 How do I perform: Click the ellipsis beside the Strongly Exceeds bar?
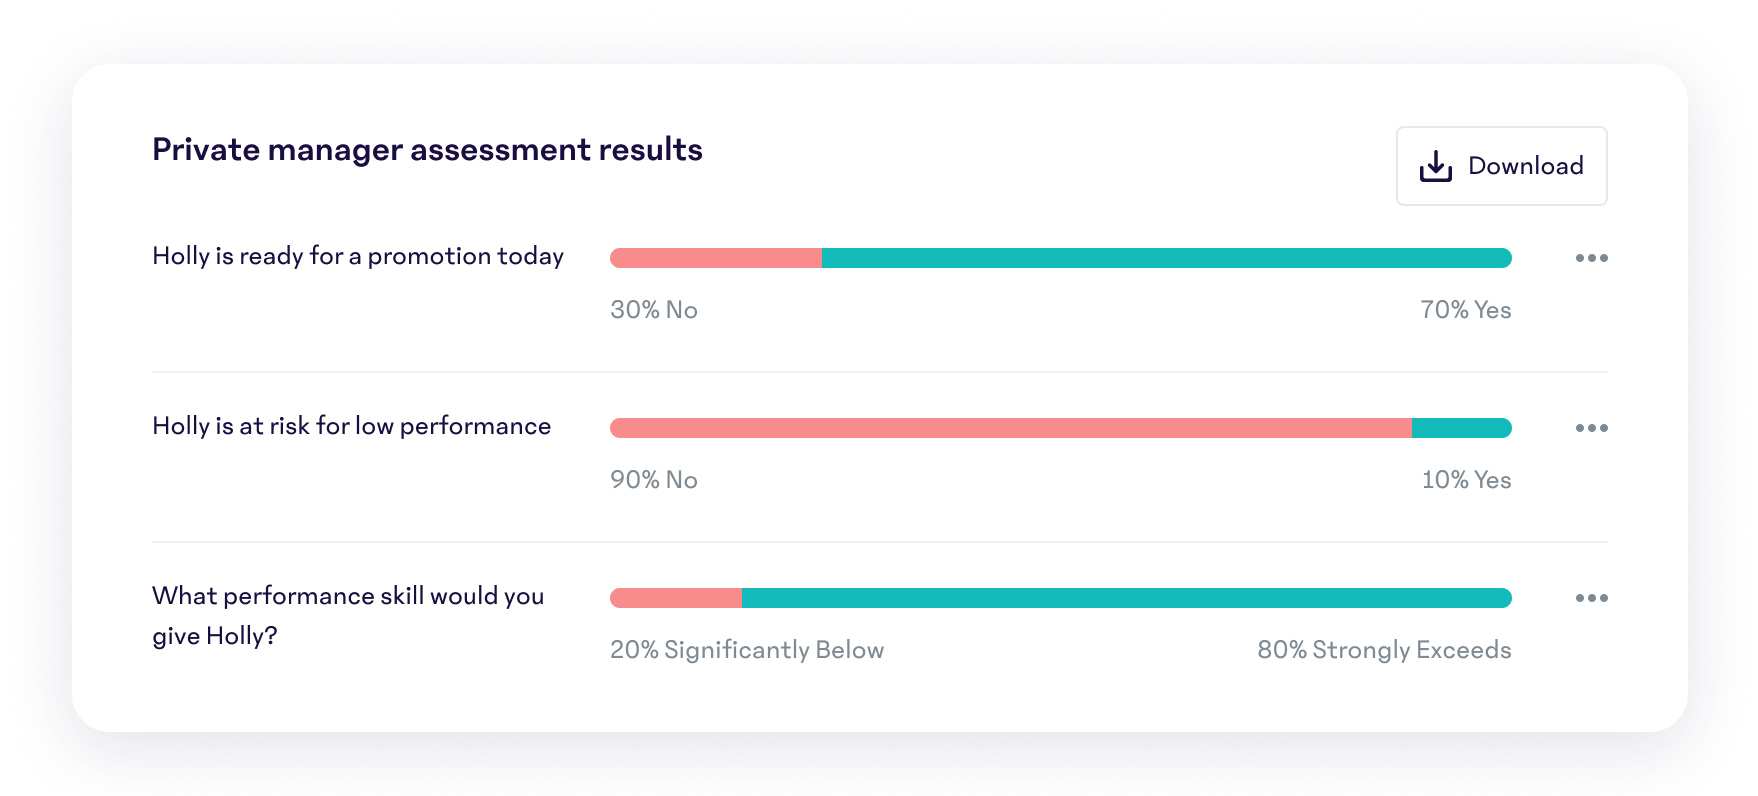coord(1591,597)
